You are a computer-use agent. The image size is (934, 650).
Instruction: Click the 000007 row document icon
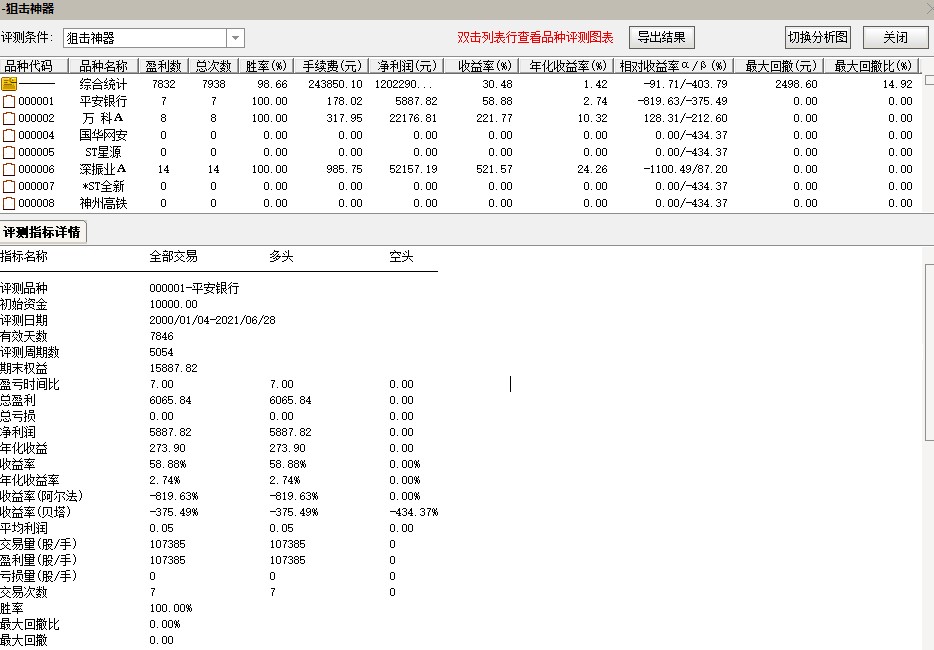point(10,186)
